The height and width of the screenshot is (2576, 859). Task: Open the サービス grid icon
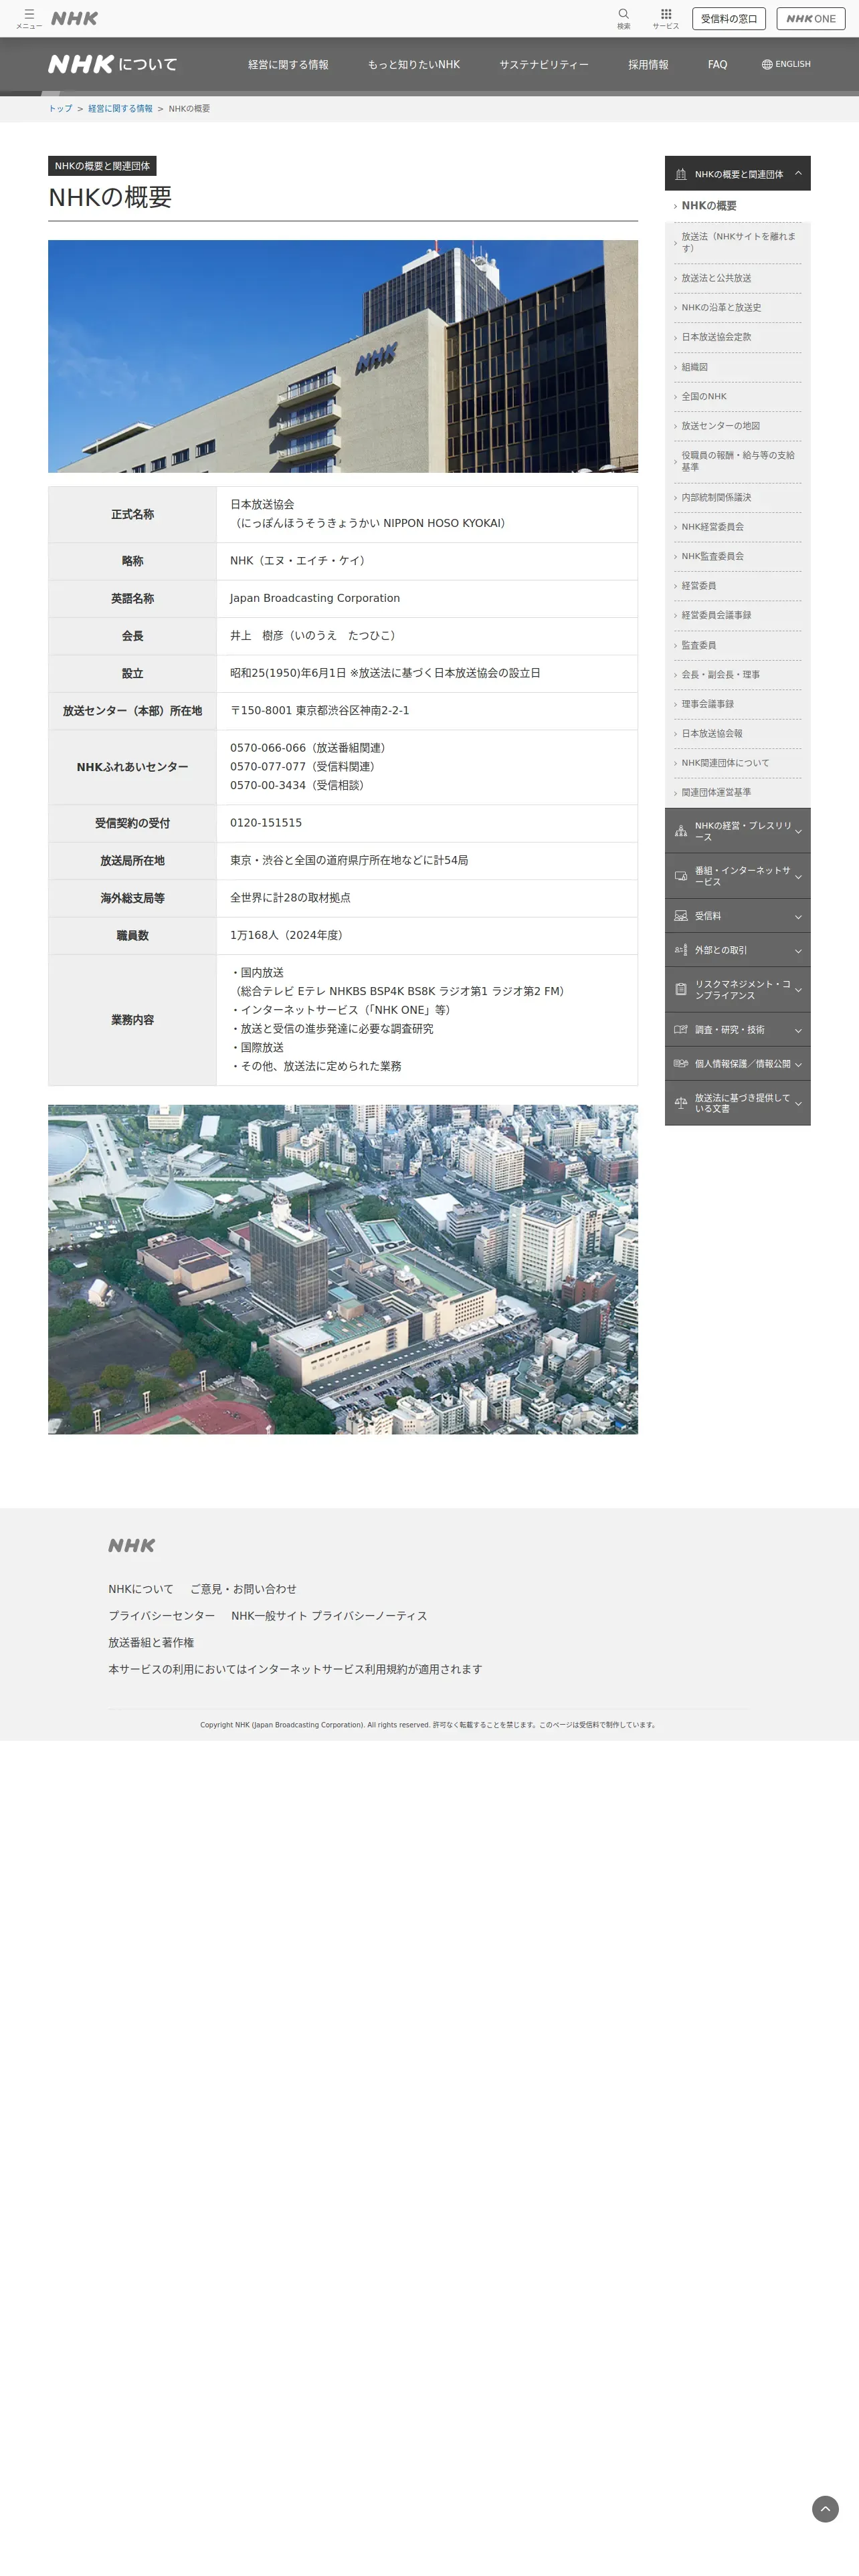tap(666, 14)
